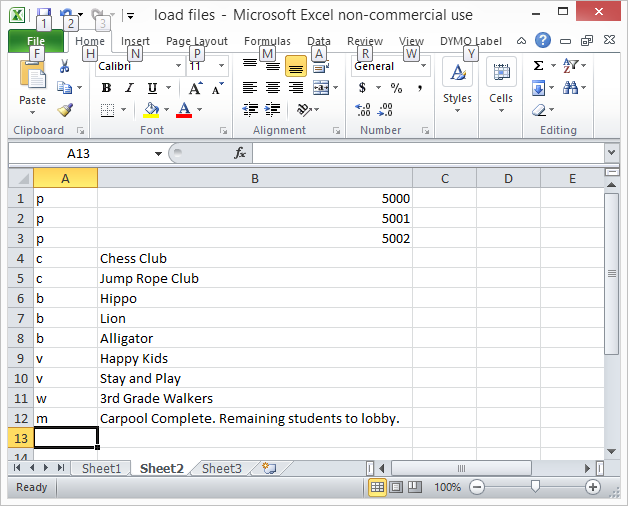628x506 pixels.
Task: Open the General number format dropdown
Action: pos(424,66)
